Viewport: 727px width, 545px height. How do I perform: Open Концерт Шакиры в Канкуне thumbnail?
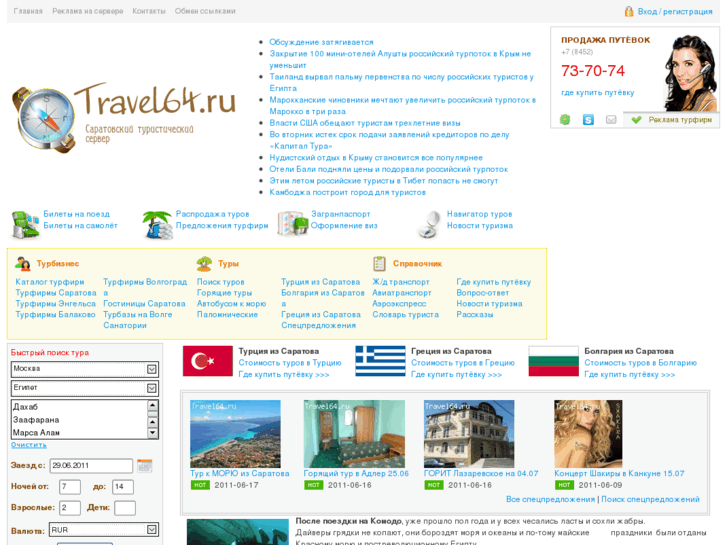(x=588, y=434)
